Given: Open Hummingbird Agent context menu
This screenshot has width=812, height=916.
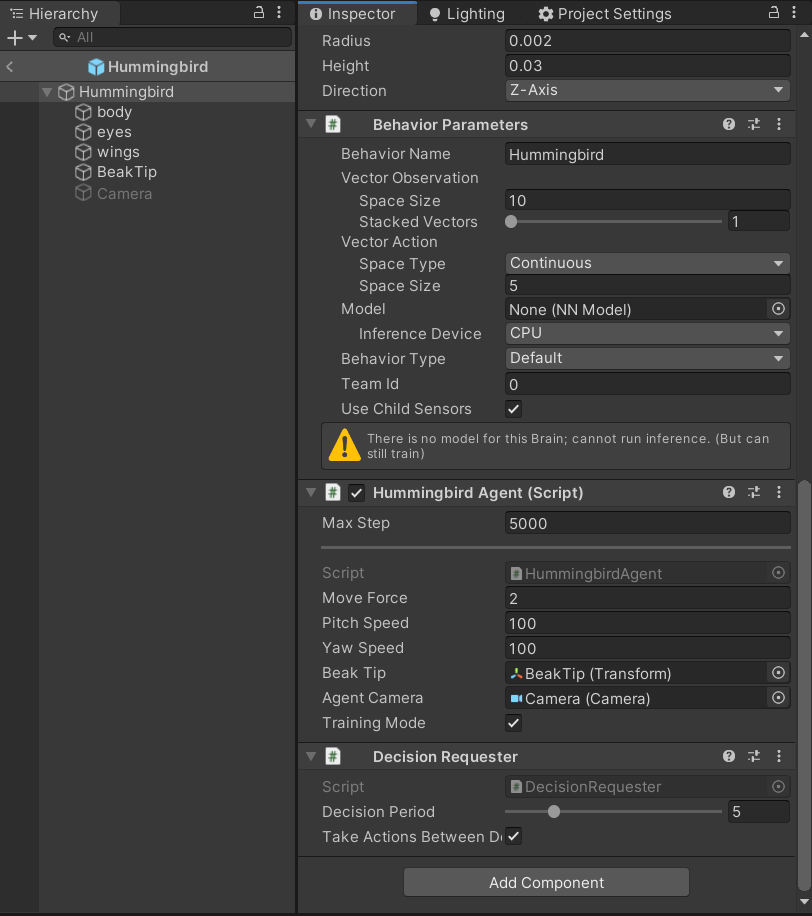Looking at the screenshot, I should (x=779, y=492).
